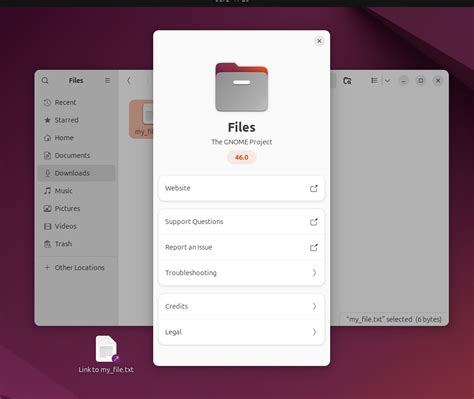Viewport: 474px width, 399px height.
Task: Click the chevron next to Legal
Action: tap(314, 332)
